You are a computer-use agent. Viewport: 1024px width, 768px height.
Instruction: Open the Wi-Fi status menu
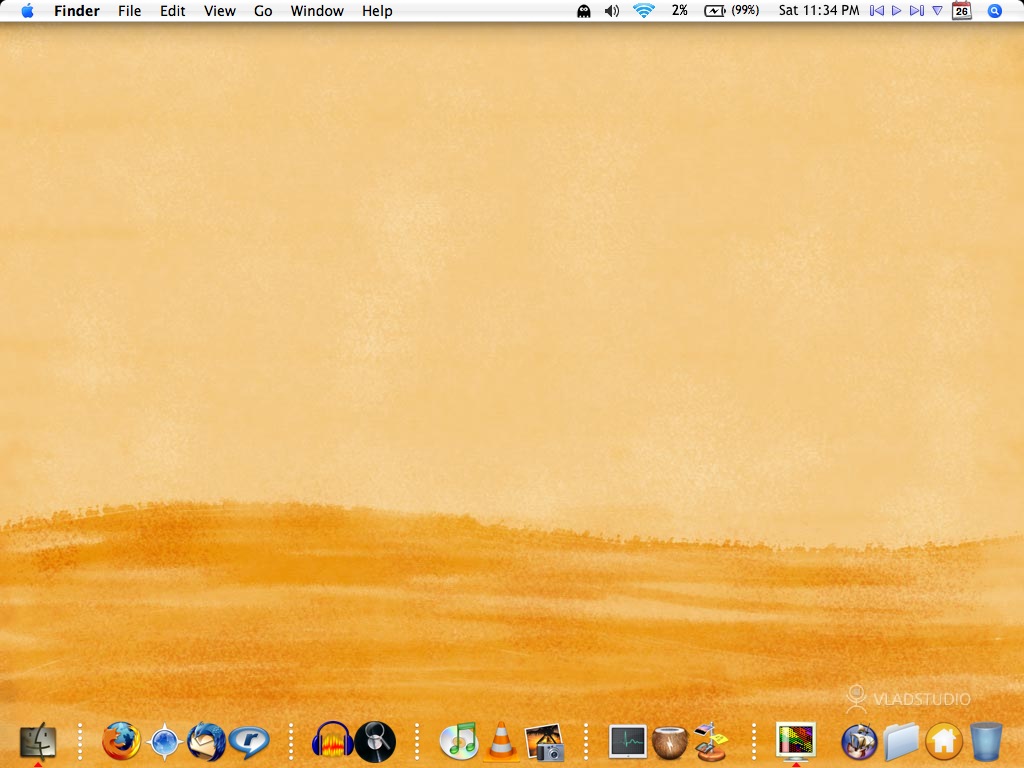(644, 10)
